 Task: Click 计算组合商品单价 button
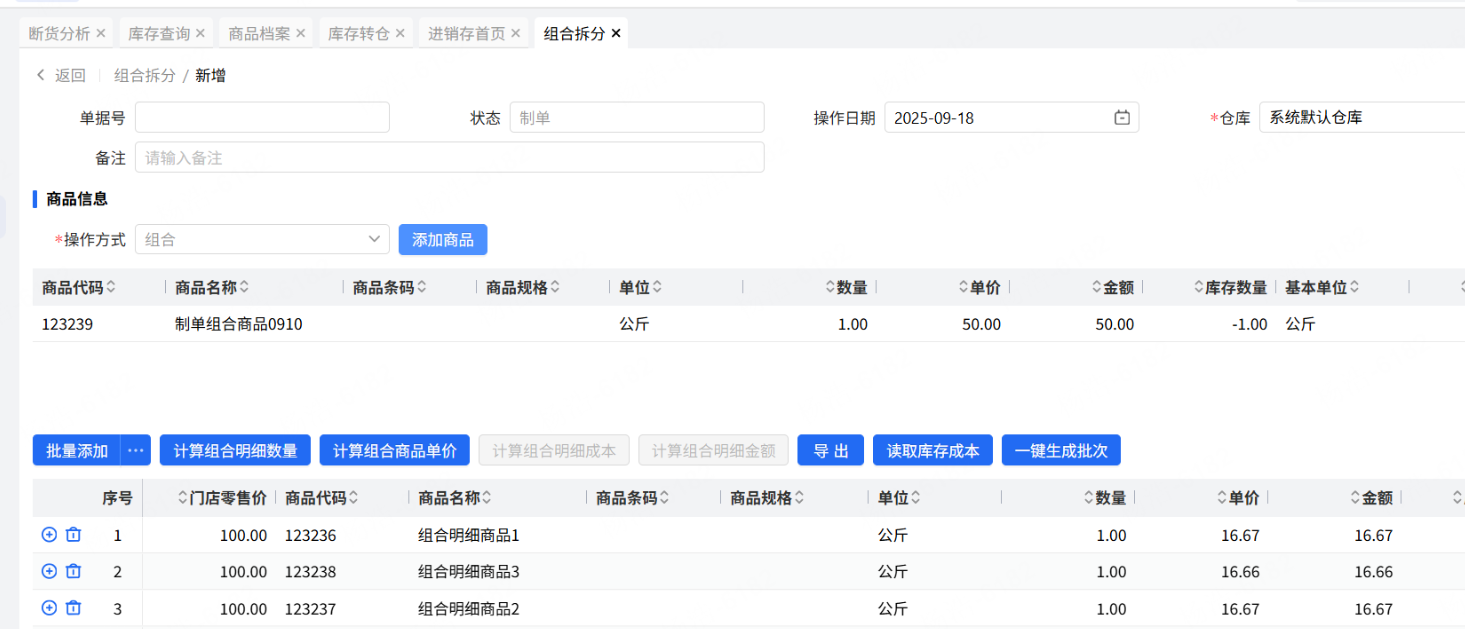click(x=395, y=450)
